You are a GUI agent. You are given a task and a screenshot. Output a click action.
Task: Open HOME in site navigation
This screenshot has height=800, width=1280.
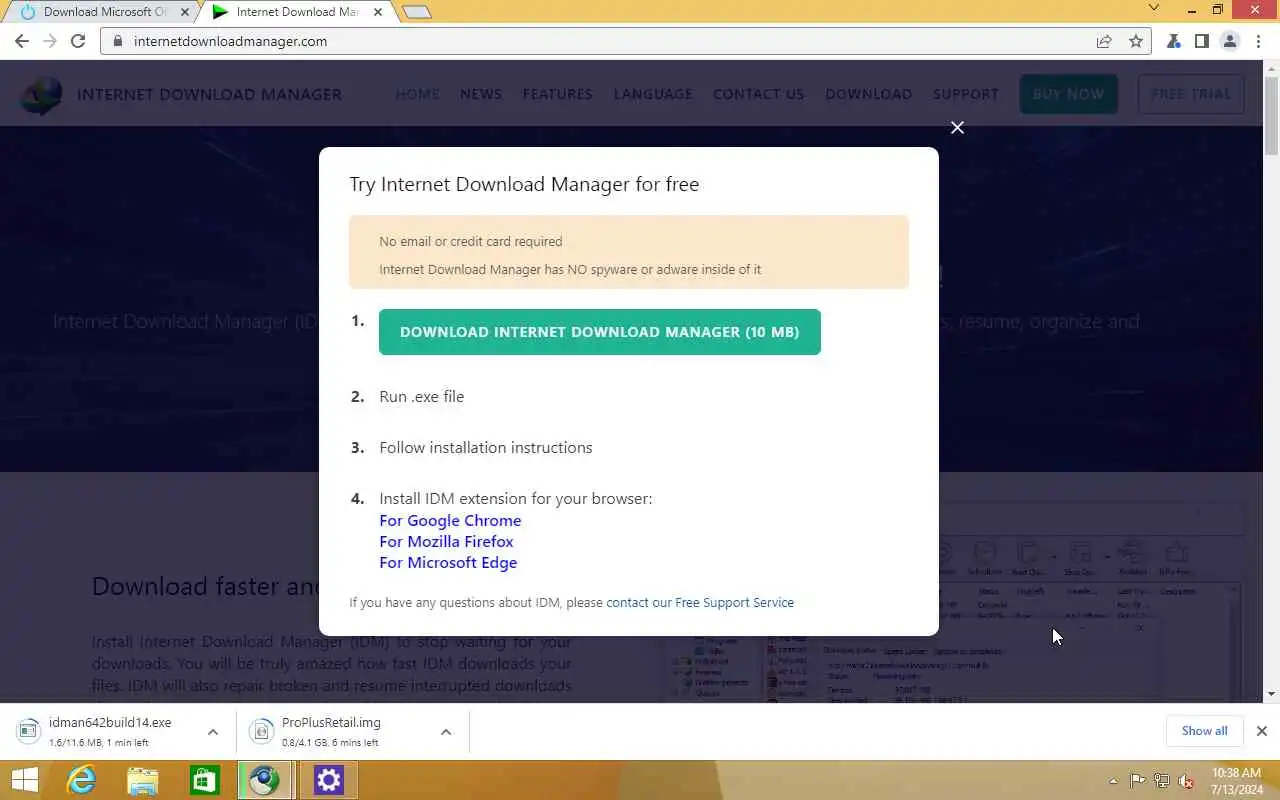click(417, 94)
